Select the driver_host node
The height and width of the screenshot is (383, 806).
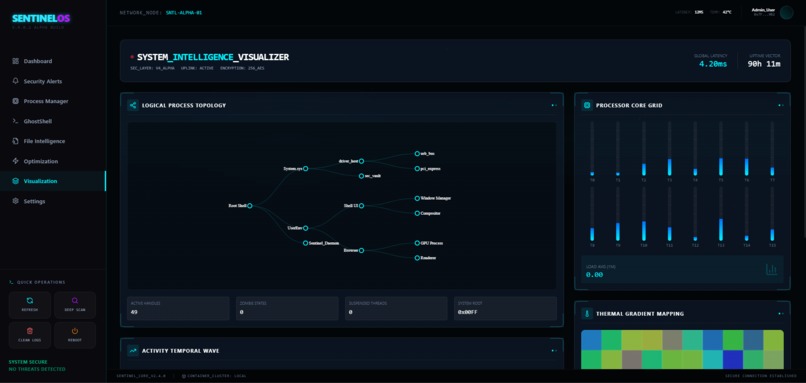pyautogui.click(x=361, y=161)
